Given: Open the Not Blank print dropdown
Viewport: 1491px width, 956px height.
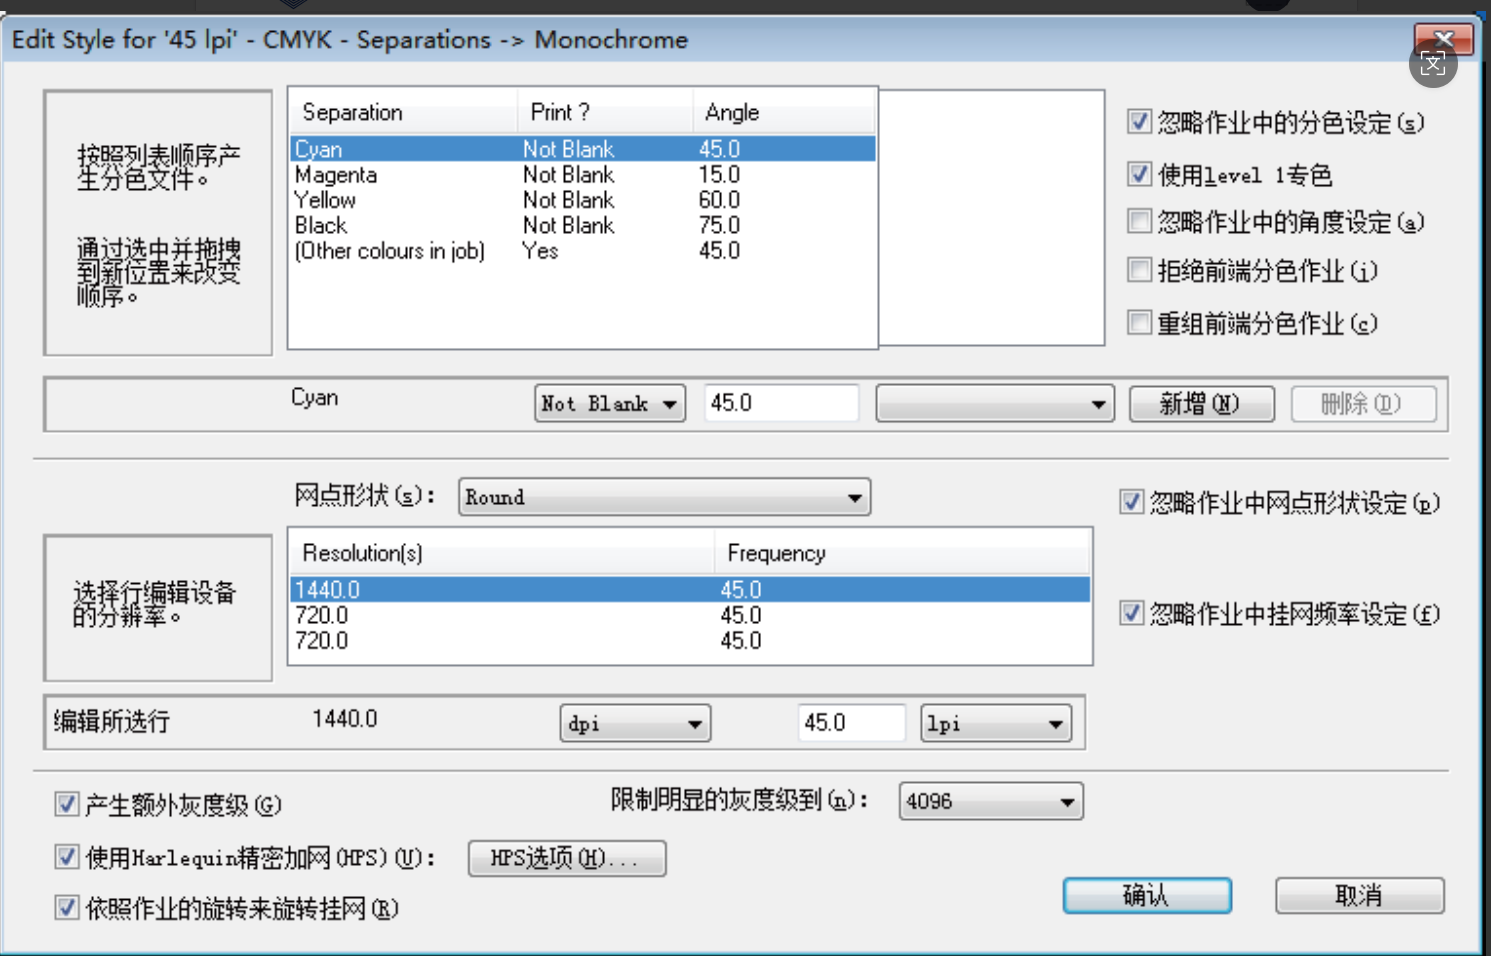Looking at the screenshot, I should point(610,404).
